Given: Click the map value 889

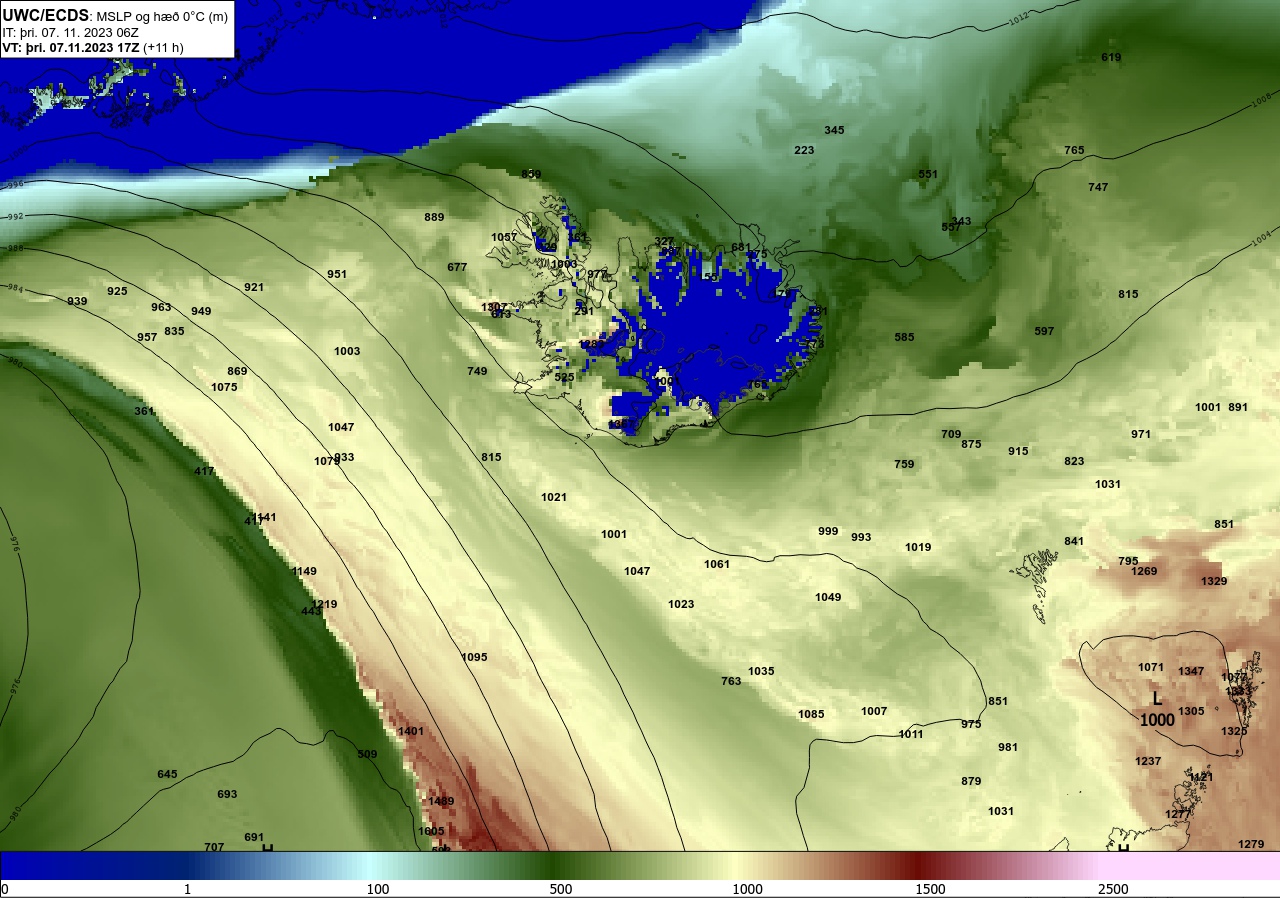Looking at the screenshot, I should click(434, 217).
